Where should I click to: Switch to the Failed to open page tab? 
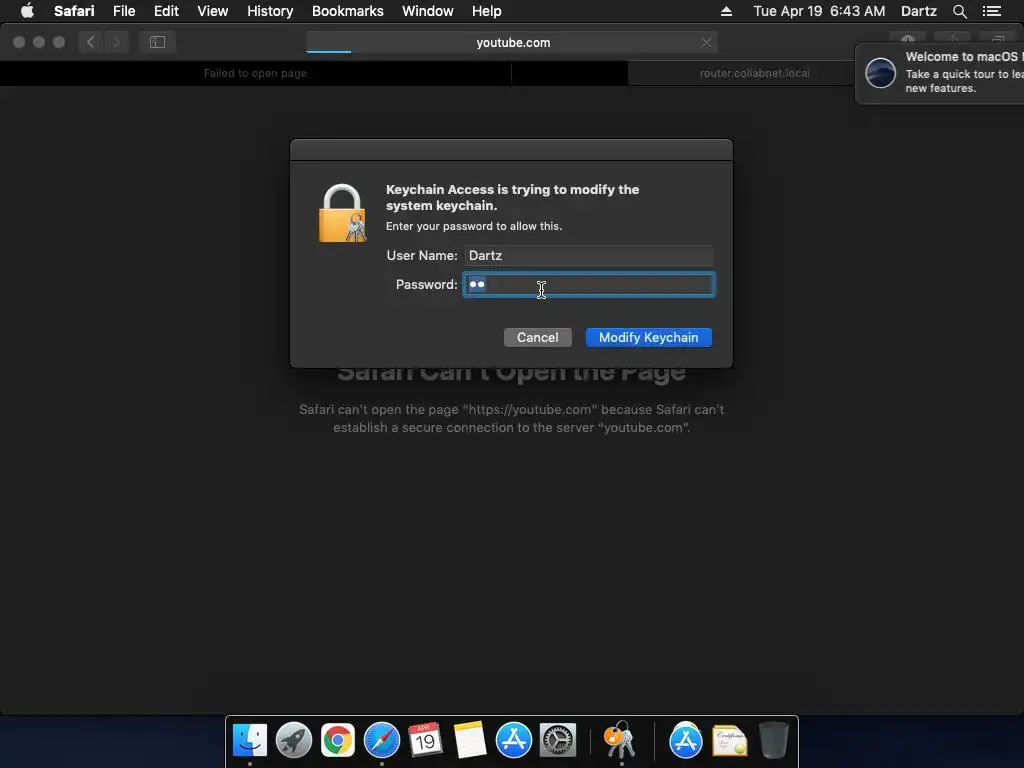pyautogui.click(x=255, y=73)
